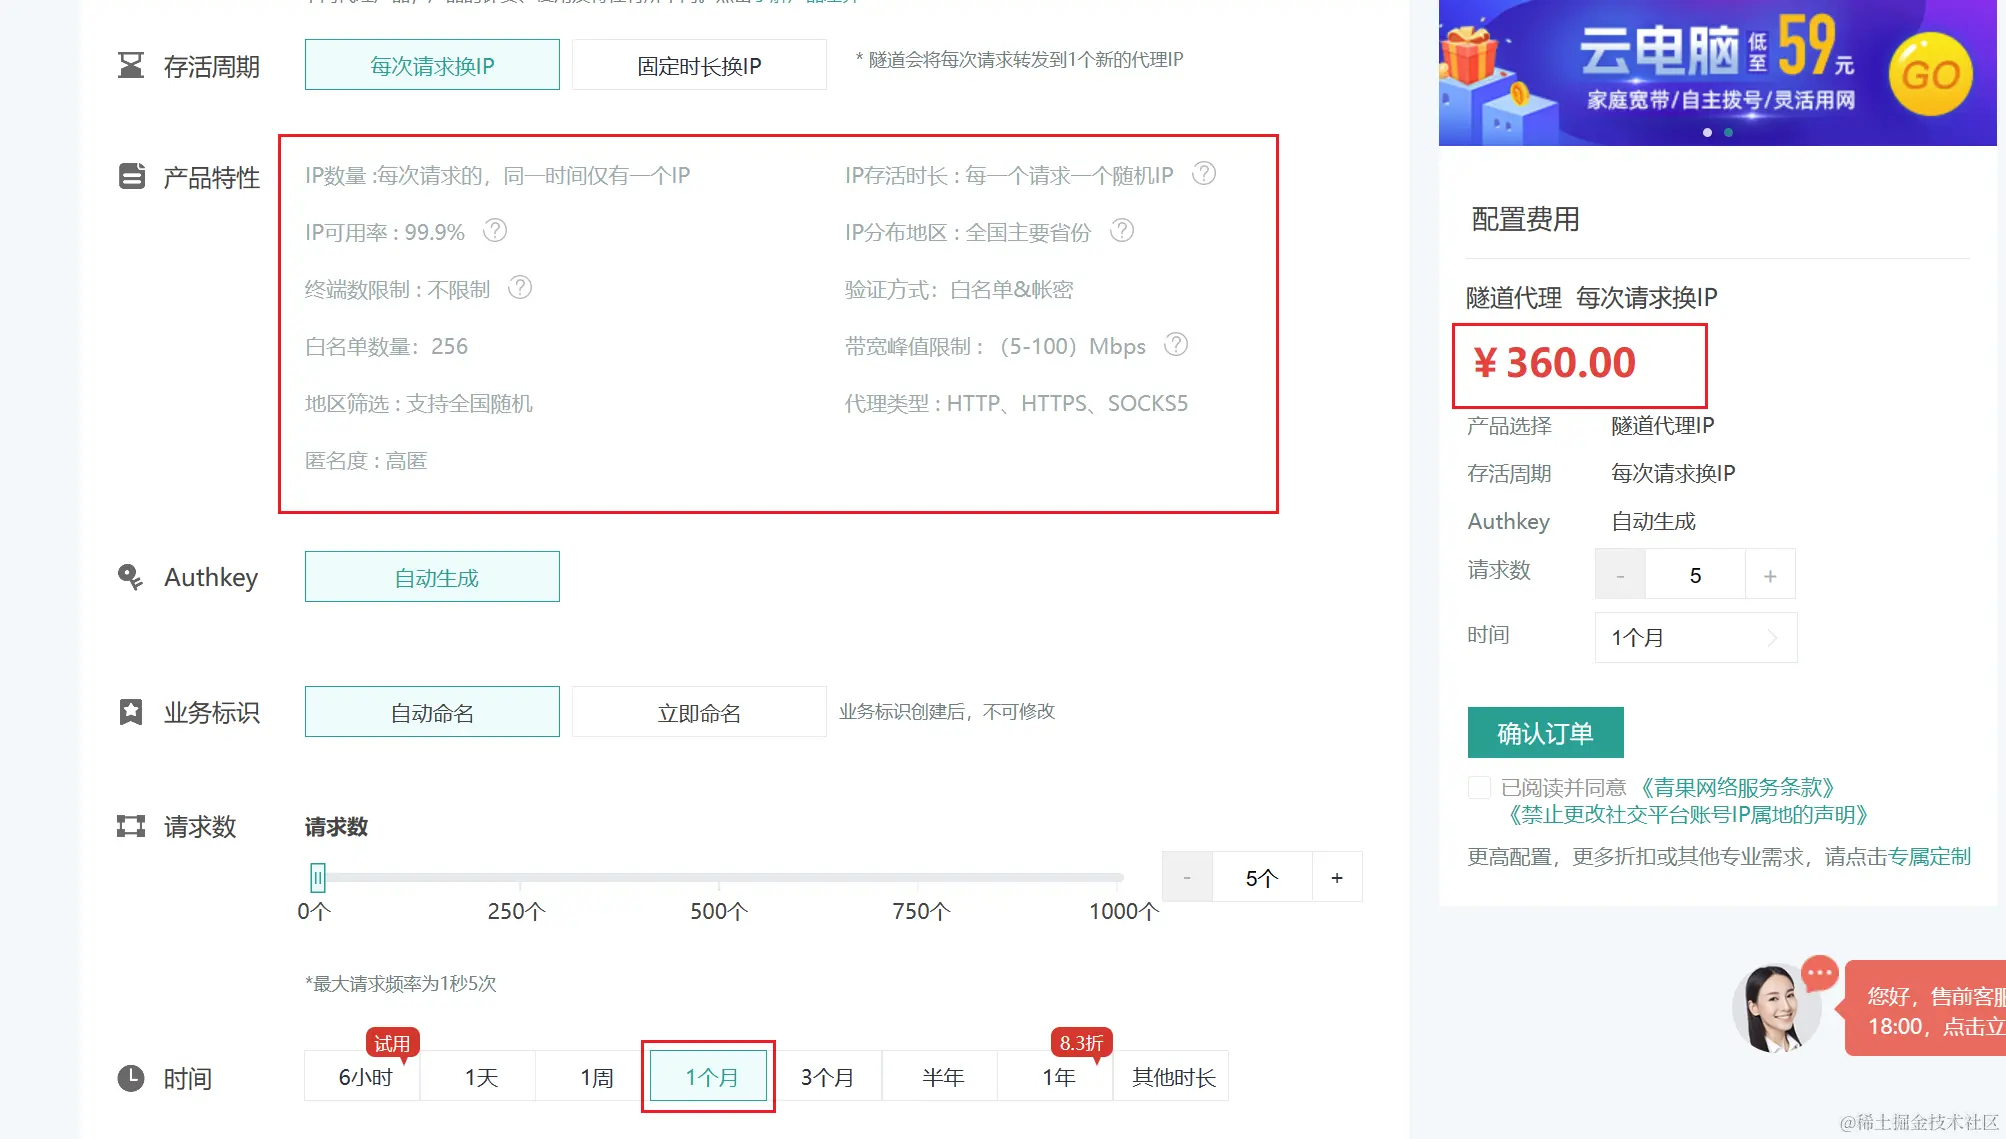Click the request count field showing 5 in cost panel
This screenshot has height=1139, width=2006.
tap(1695, 575)
